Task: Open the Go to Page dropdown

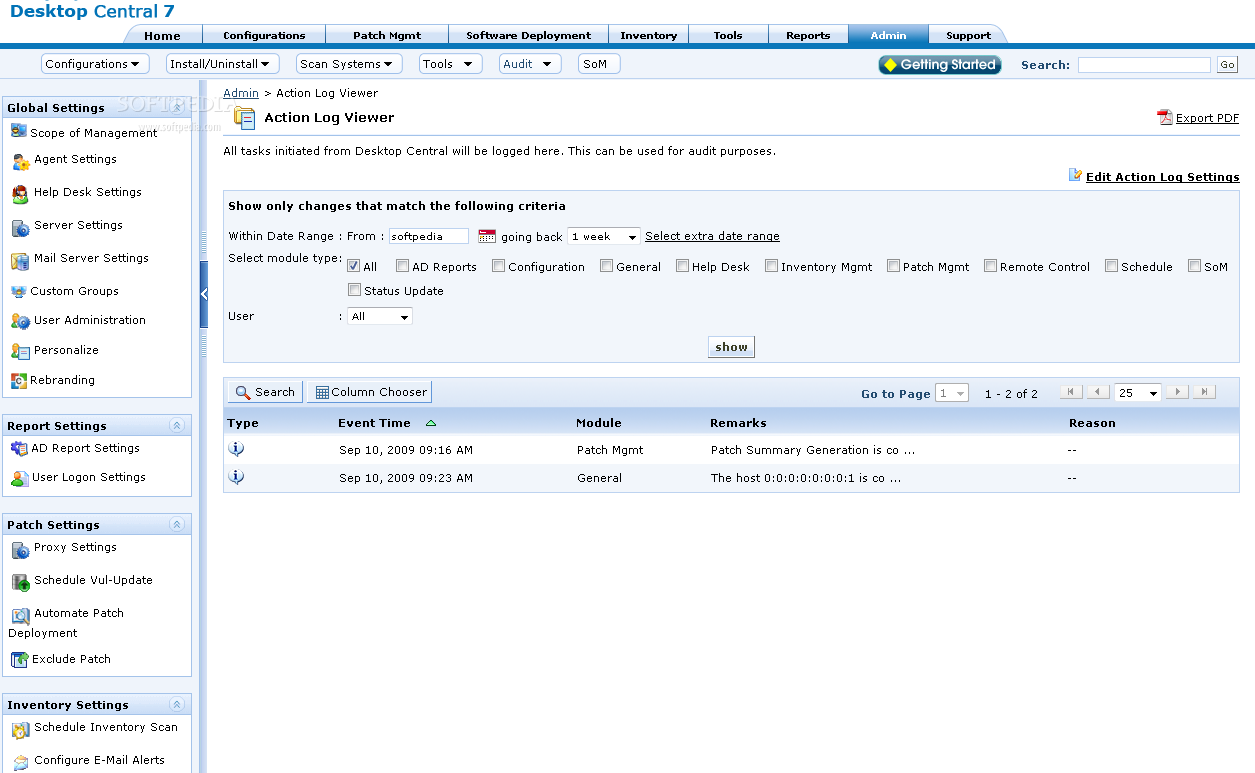Action: 952,393
